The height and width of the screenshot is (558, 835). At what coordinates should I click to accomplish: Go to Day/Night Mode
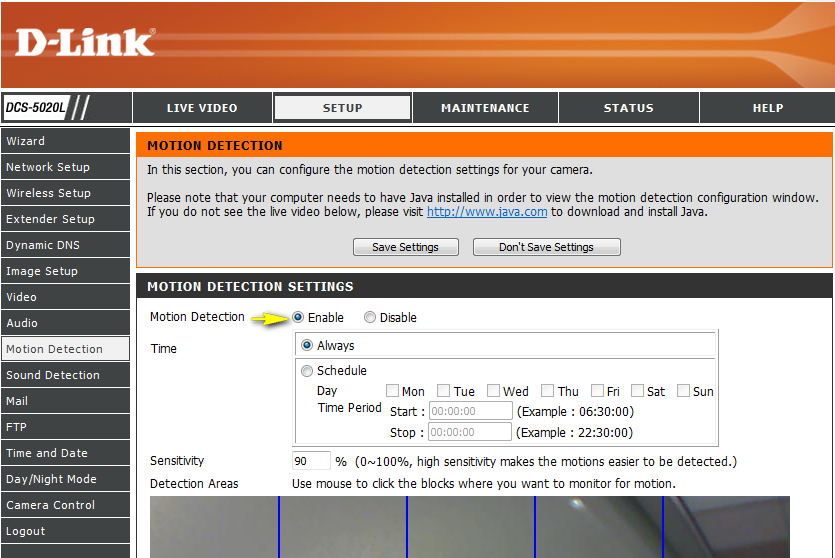[x=66, y=479]
